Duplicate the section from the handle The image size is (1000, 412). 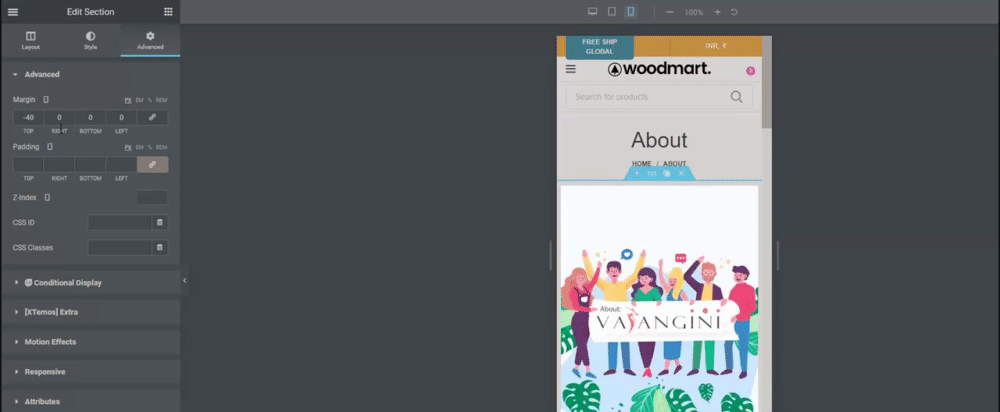click(x=666, y=173)
